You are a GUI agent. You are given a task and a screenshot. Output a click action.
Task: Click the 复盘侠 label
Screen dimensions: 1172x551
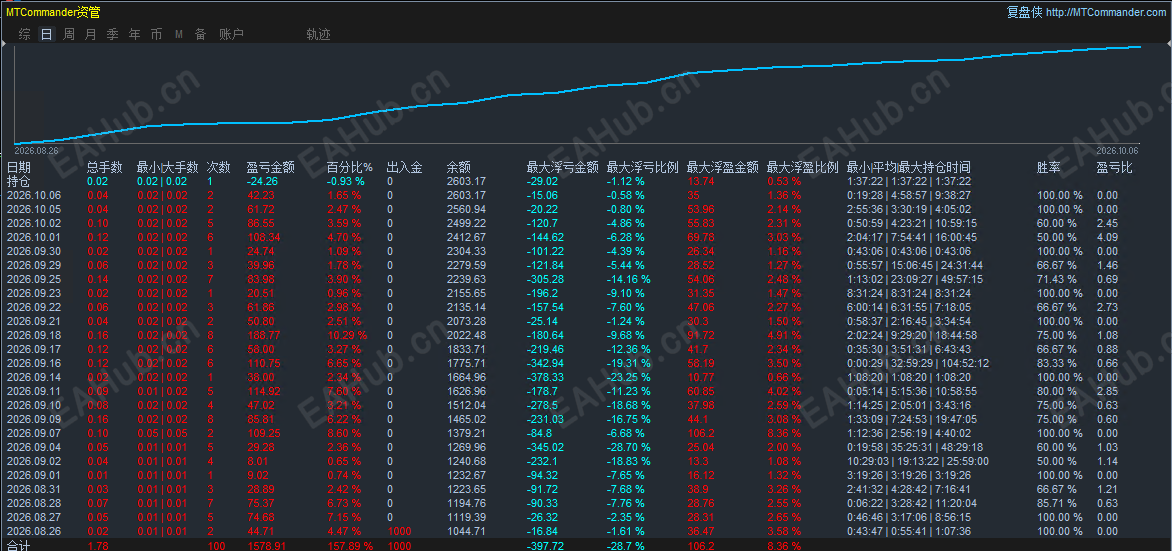point(1024,12)
